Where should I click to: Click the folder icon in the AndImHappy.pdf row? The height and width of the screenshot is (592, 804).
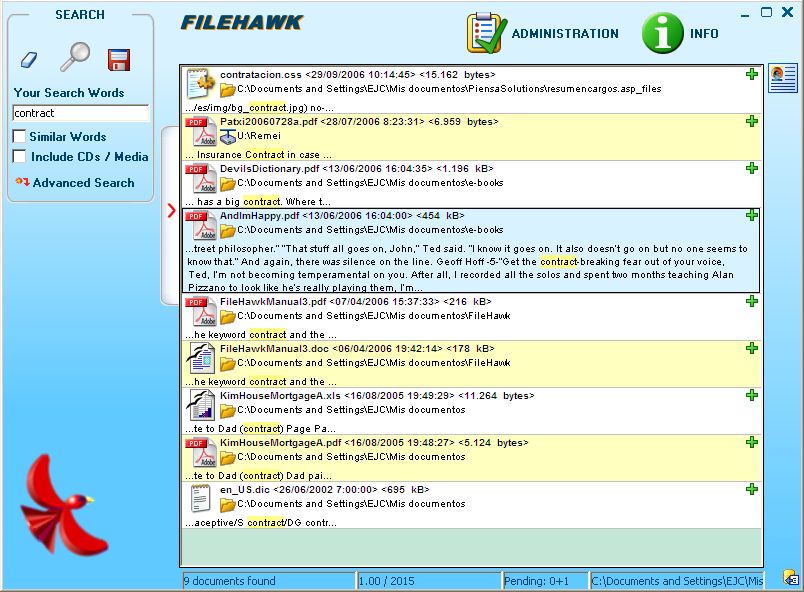[x=228, y=232]
